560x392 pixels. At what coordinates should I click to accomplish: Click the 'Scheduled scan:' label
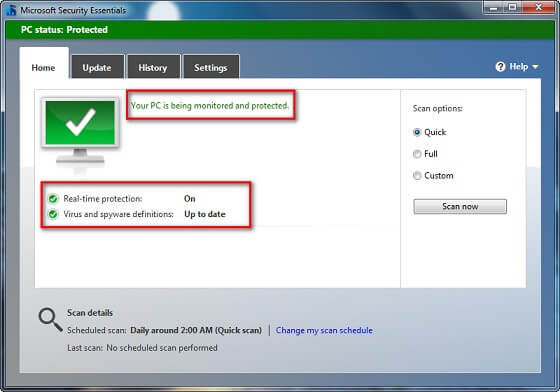point(97,330)
